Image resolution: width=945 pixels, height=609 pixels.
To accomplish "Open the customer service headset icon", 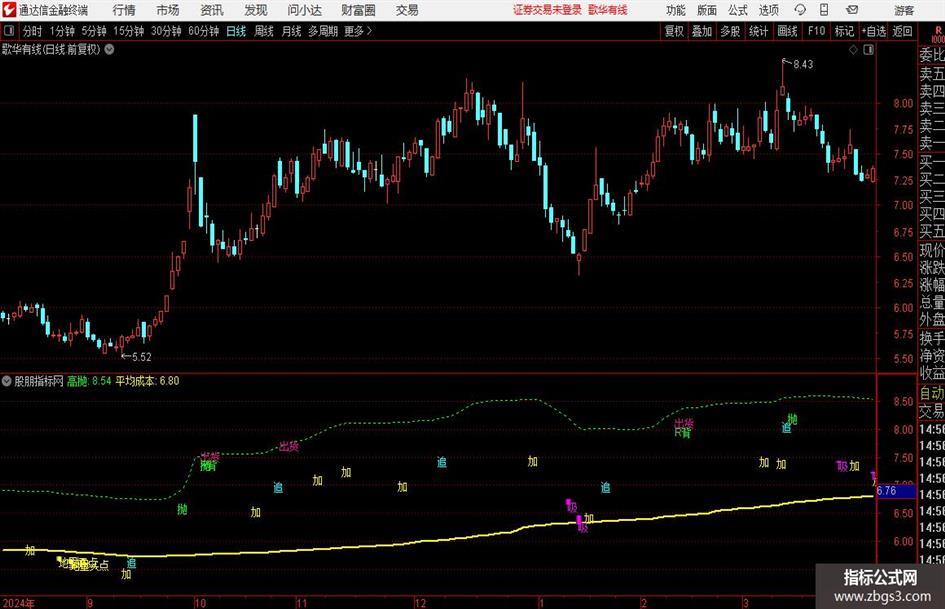I will tap(800, 10).
